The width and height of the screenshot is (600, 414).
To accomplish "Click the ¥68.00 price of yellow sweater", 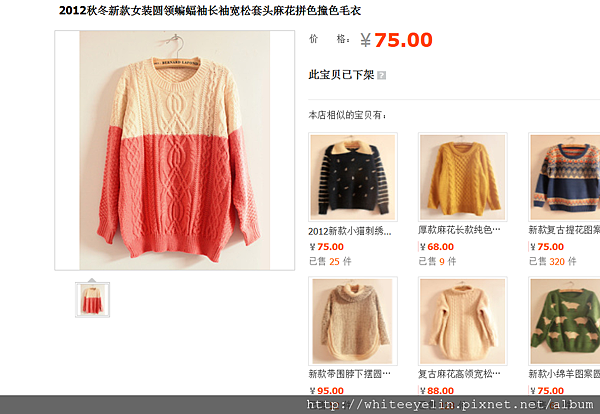I will [x=437, y=247].
